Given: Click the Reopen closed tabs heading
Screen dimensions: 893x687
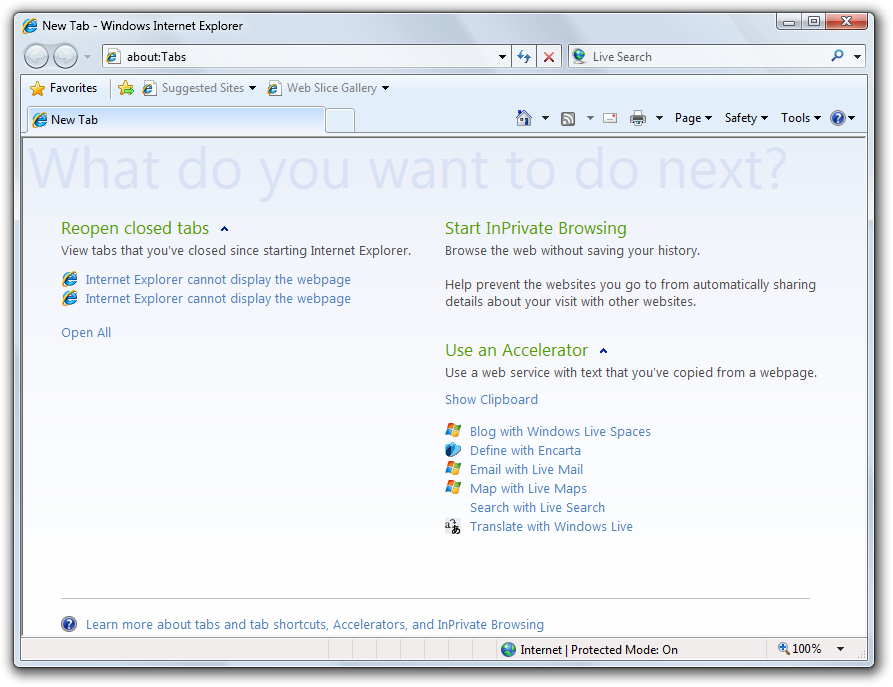Looking at the screenshot, I should coord(135,228).
